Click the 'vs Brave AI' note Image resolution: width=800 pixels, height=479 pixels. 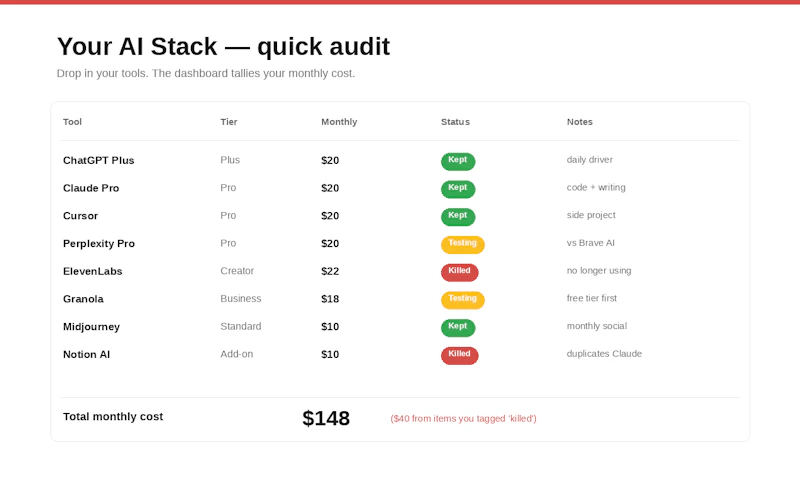click(590, 243)
